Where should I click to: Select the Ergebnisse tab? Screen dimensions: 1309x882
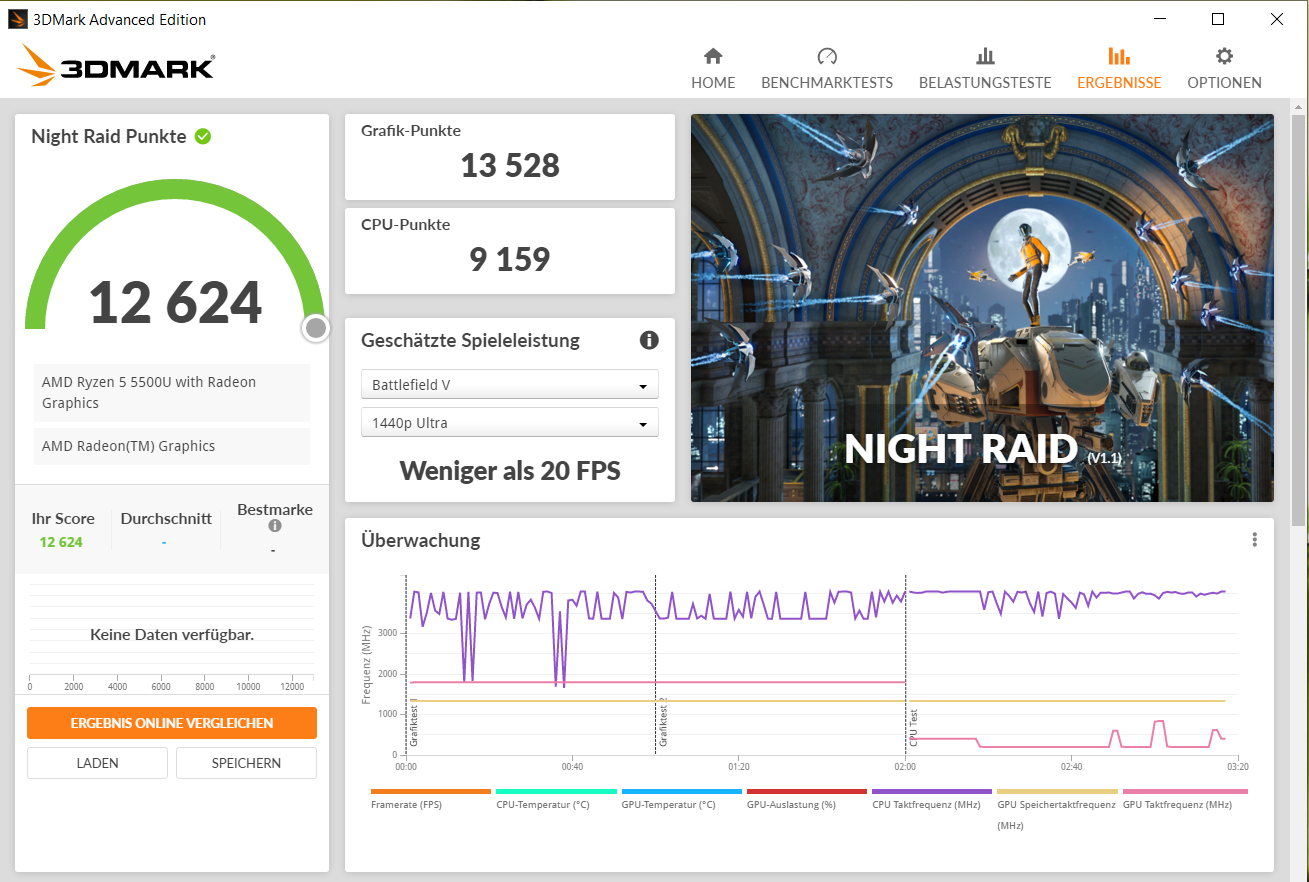tap(1119, 69)
